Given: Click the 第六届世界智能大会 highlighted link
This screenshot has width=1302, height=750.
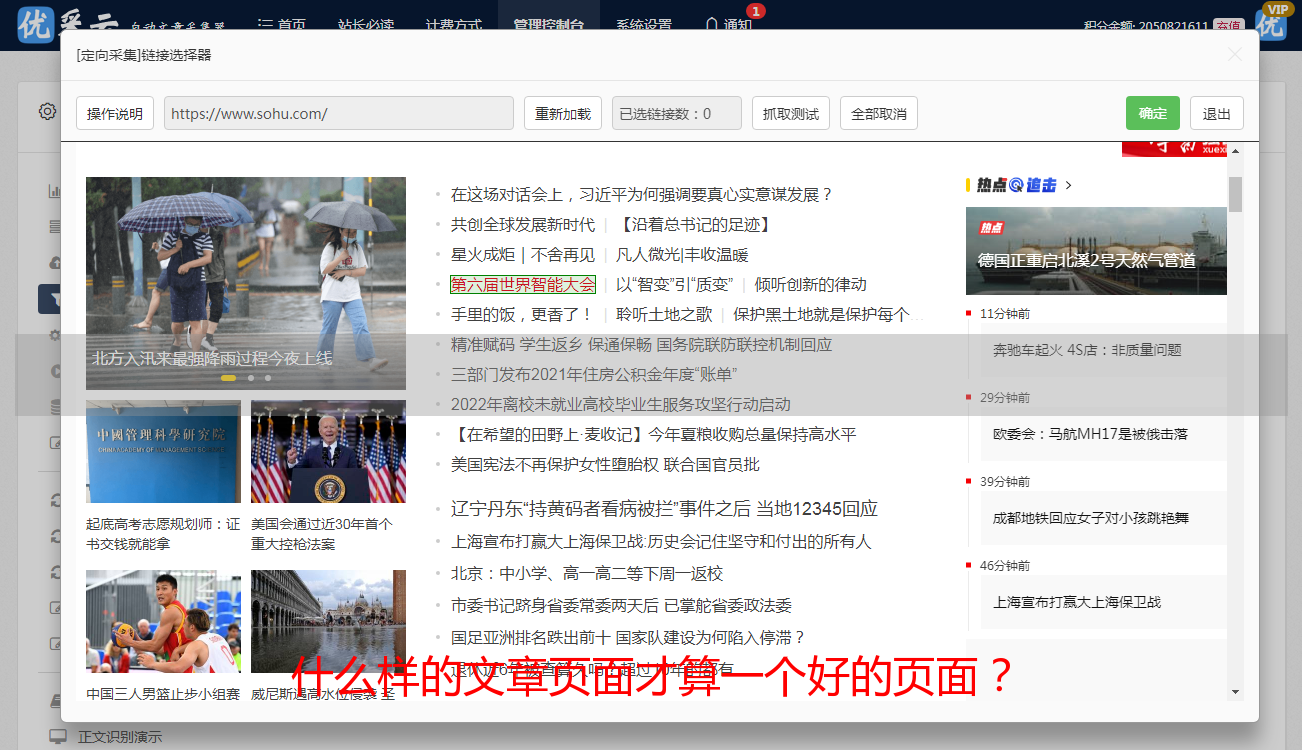Looking at the screenshot, I should [x=522, y=284].
